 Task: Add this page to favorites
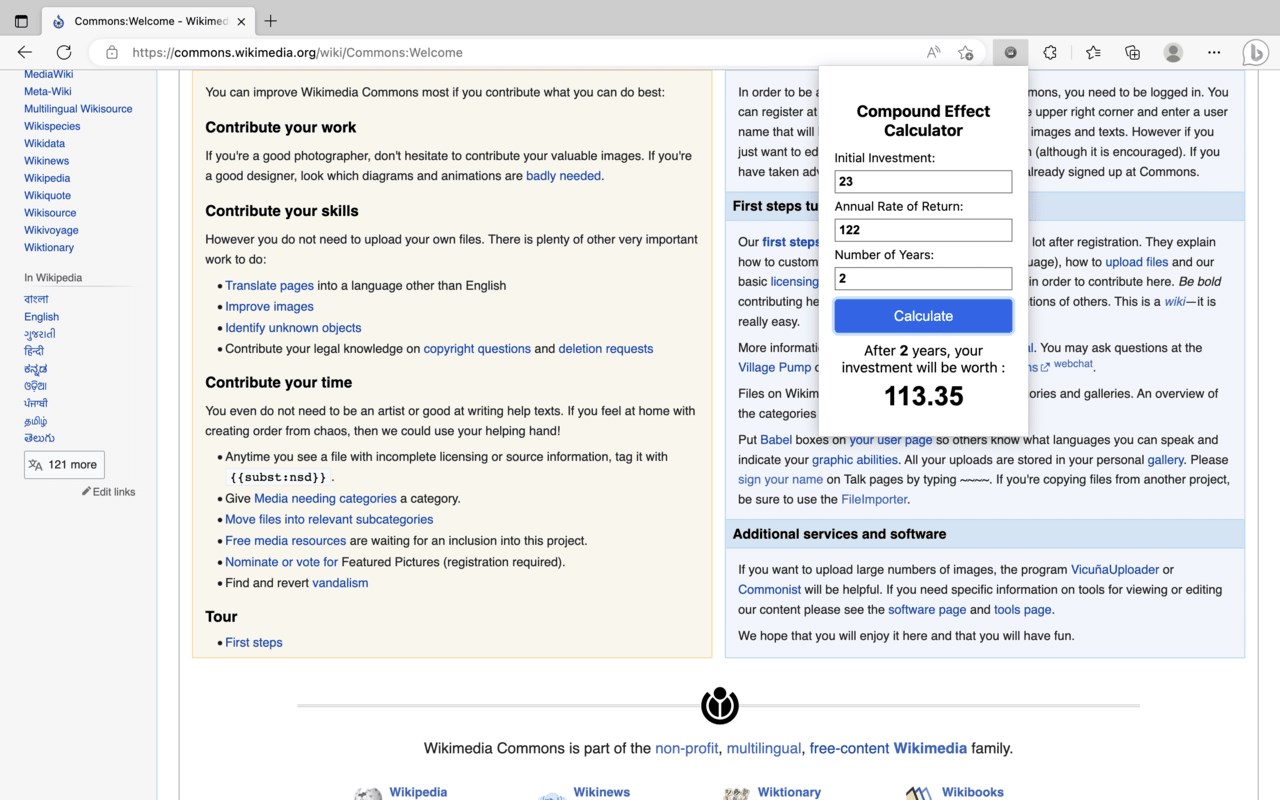pos(965,52)
